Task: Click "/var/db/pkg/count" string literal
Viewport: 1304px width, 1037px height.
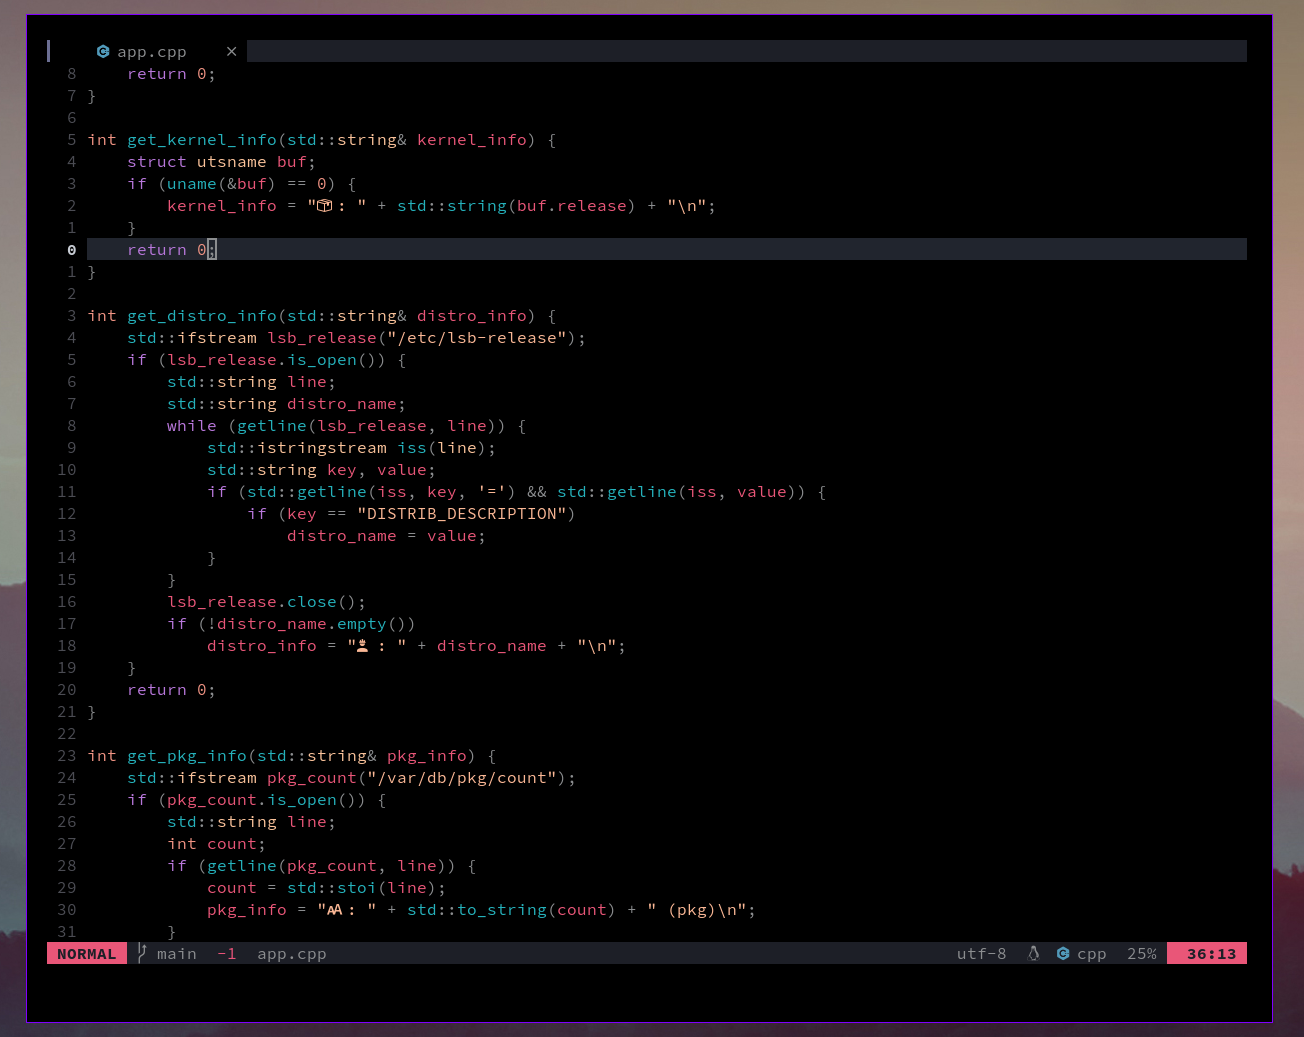Action: (x=462, y=778)
